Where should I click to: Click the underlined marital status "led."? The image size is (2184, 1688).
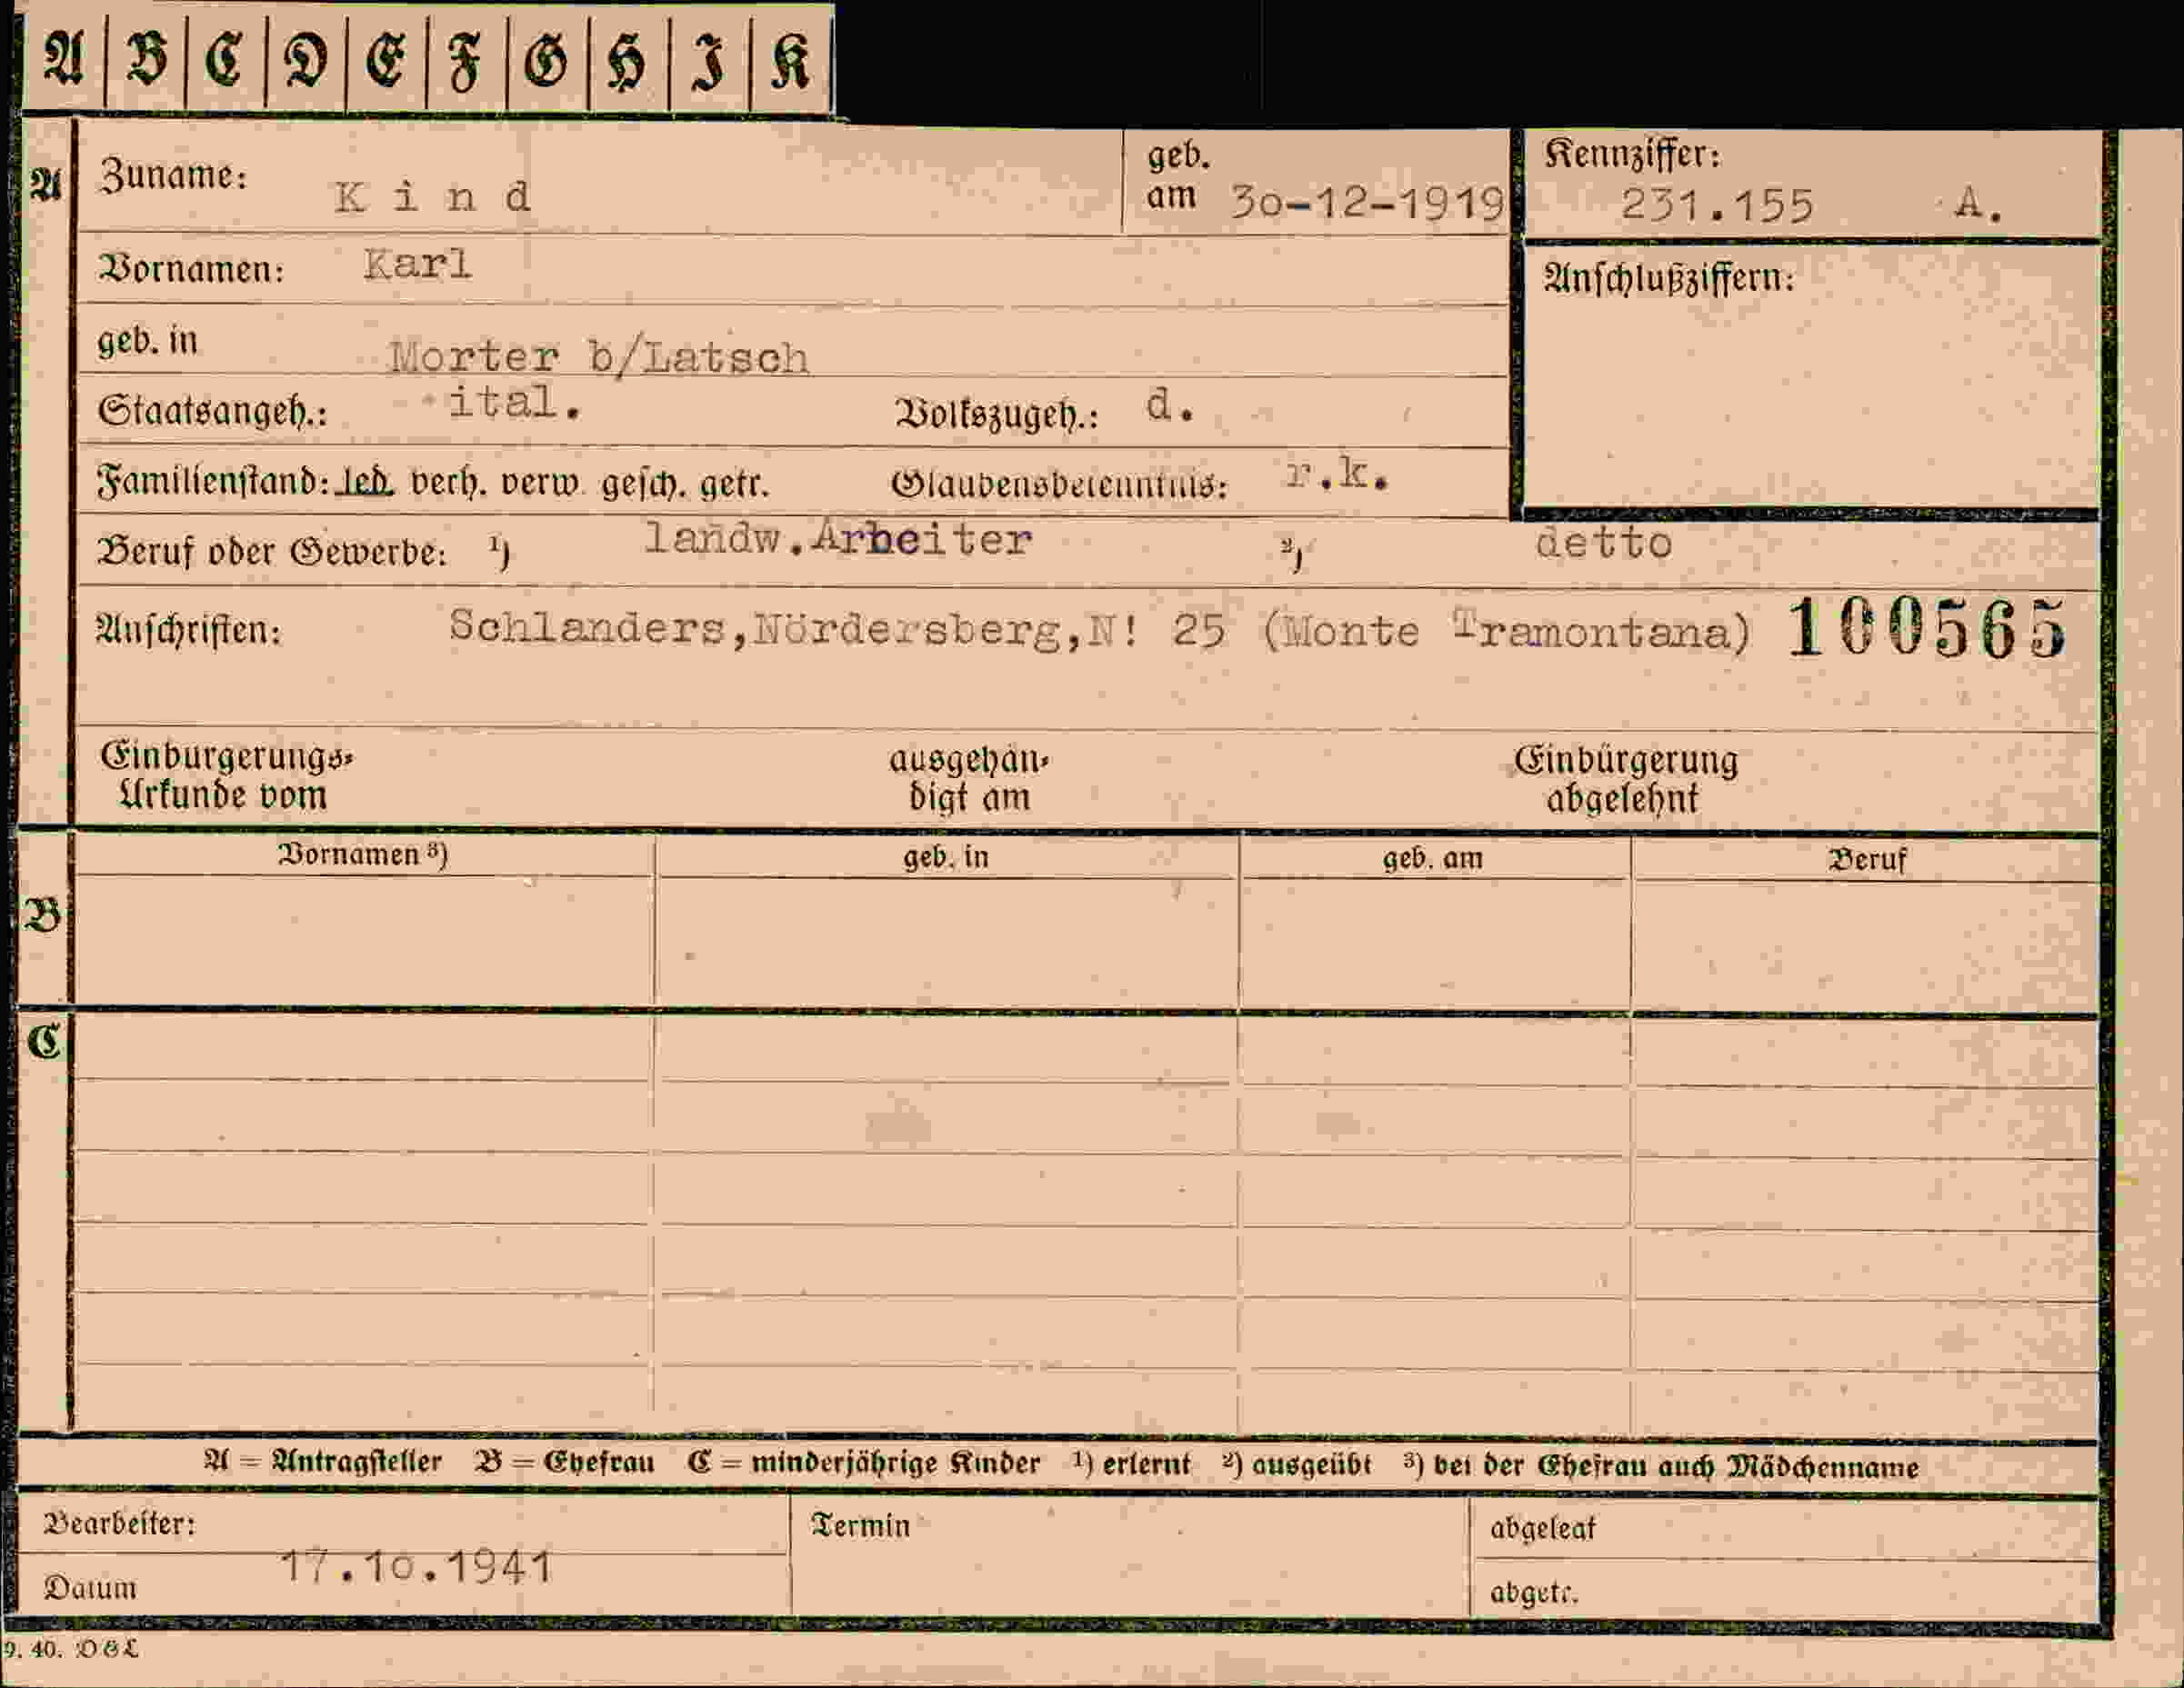[365, 482]
